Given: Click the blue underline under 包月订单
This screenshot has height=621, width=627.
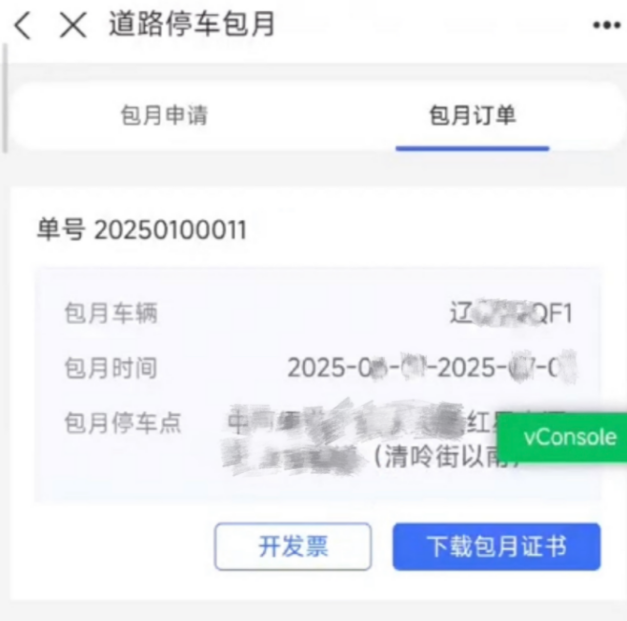Looking at the screenshot, I should 472,149.
